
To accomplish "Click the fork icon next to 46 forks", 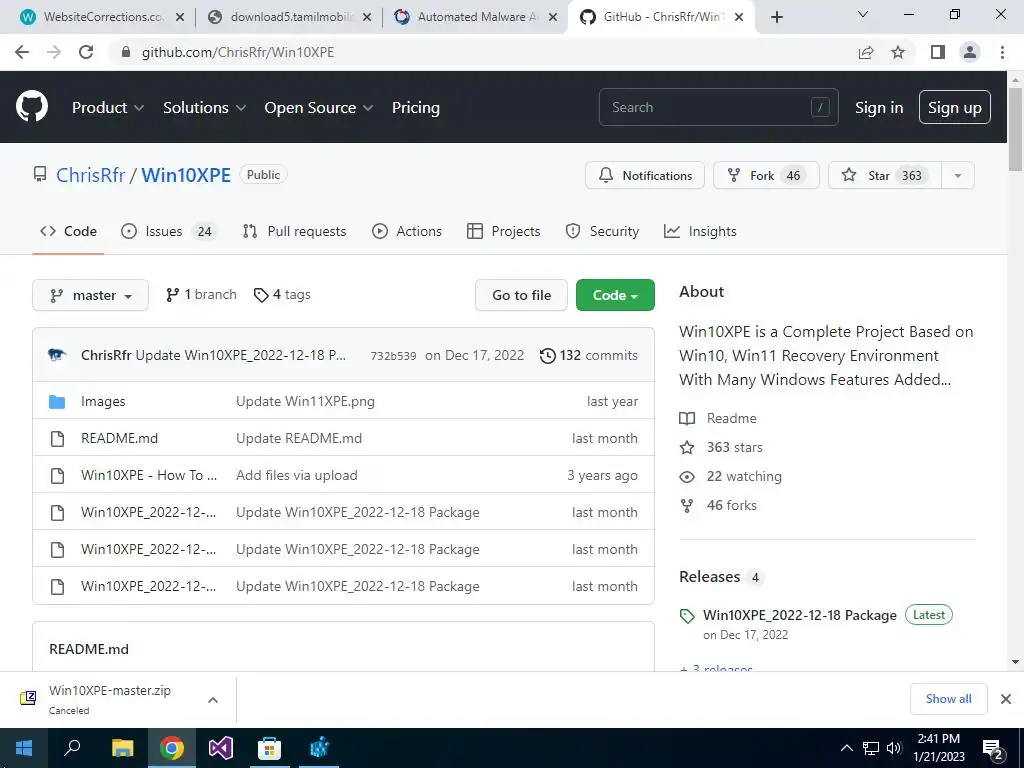I will [x=687, y=505].
